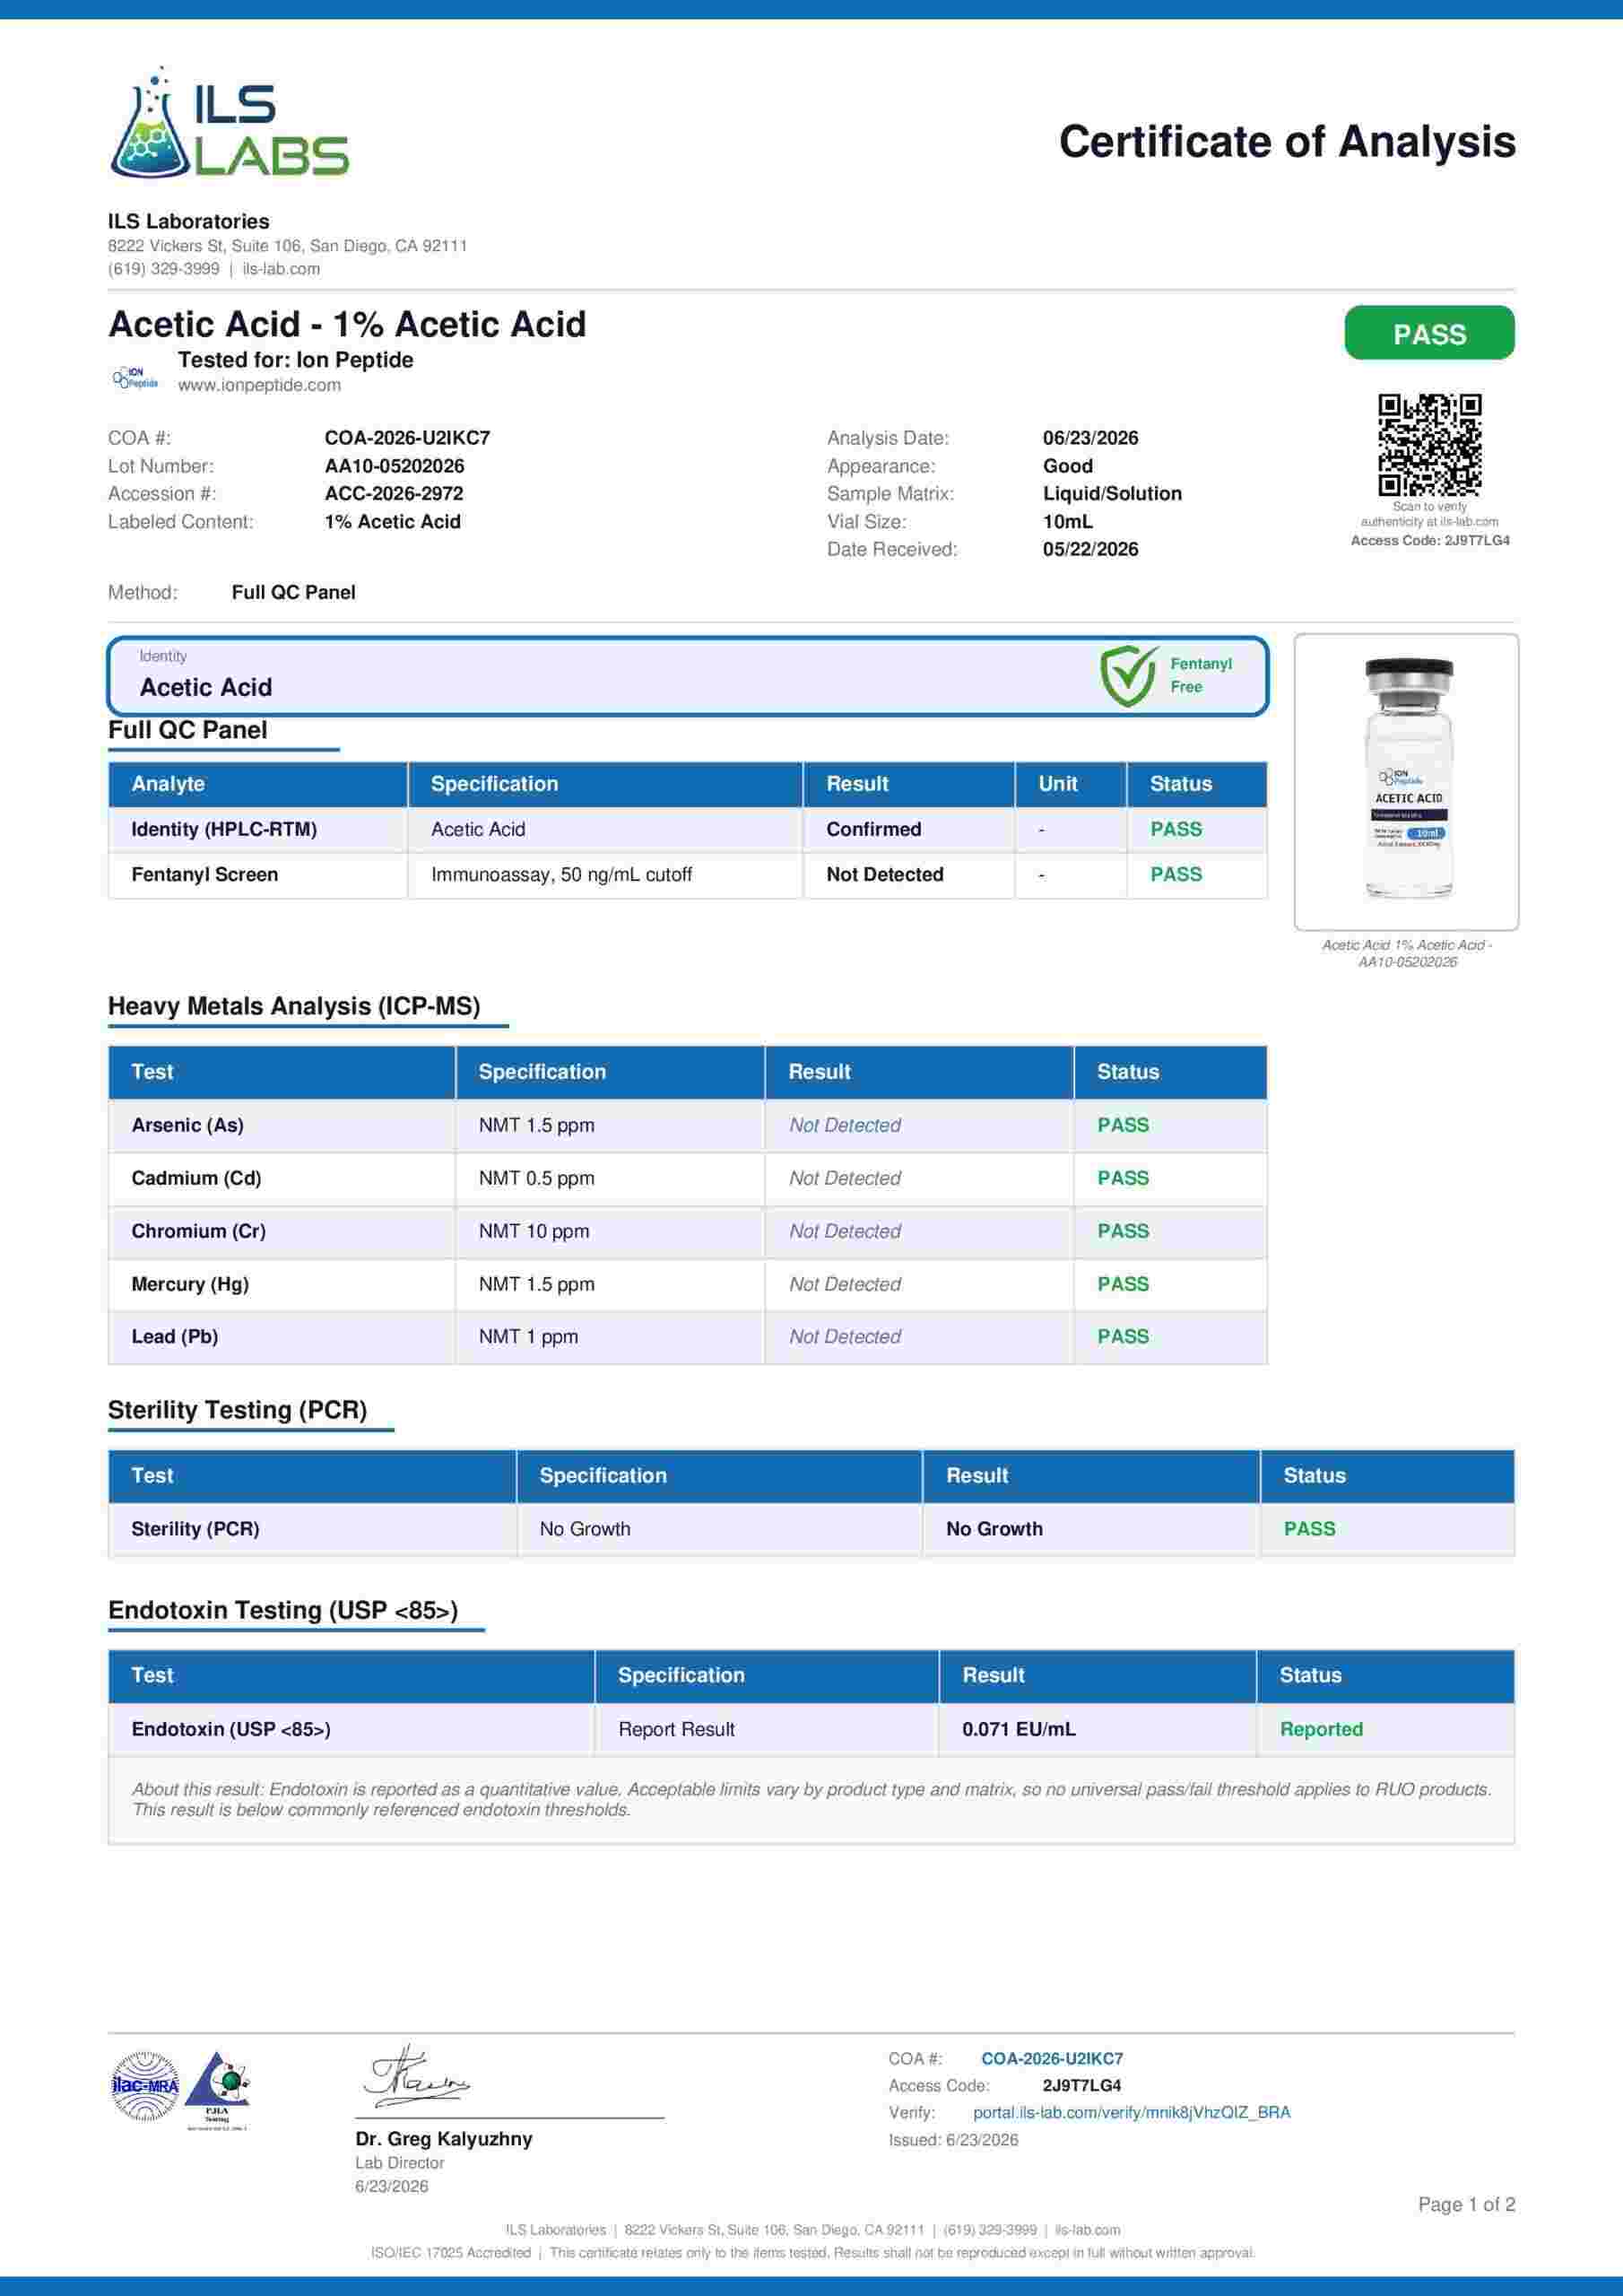Click the QR code to verify authenticity
Screen dimensions: 1623x2296
(1429, 445)
